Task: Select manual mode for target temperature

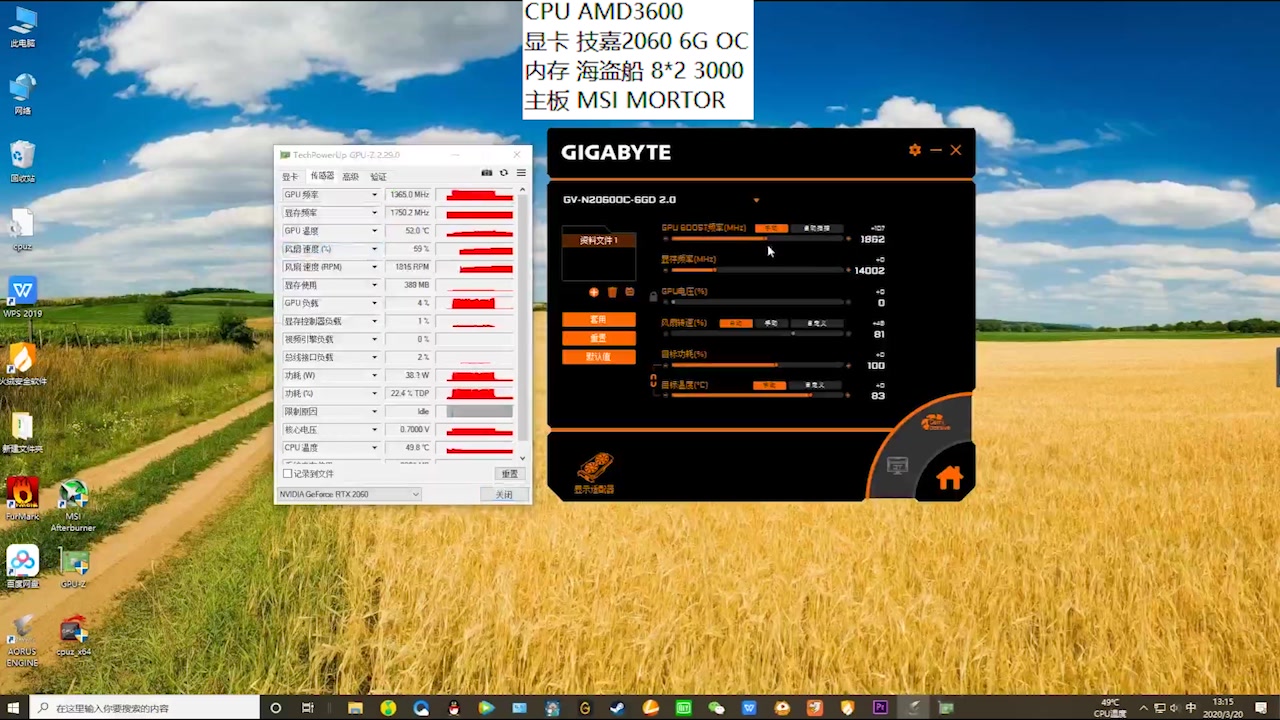Action: pyautogui.click(x=769, y=385)
